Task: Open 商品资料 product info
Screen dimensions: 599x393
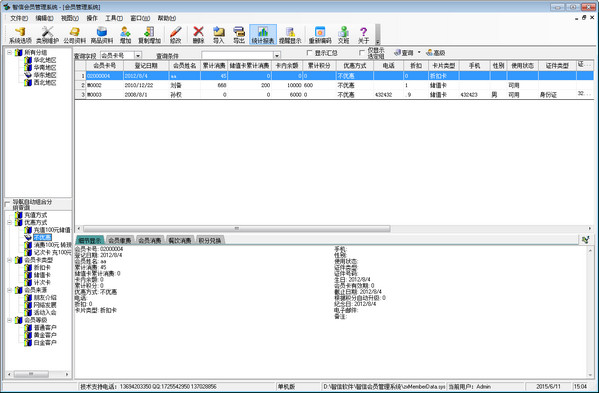Action: 102,35
